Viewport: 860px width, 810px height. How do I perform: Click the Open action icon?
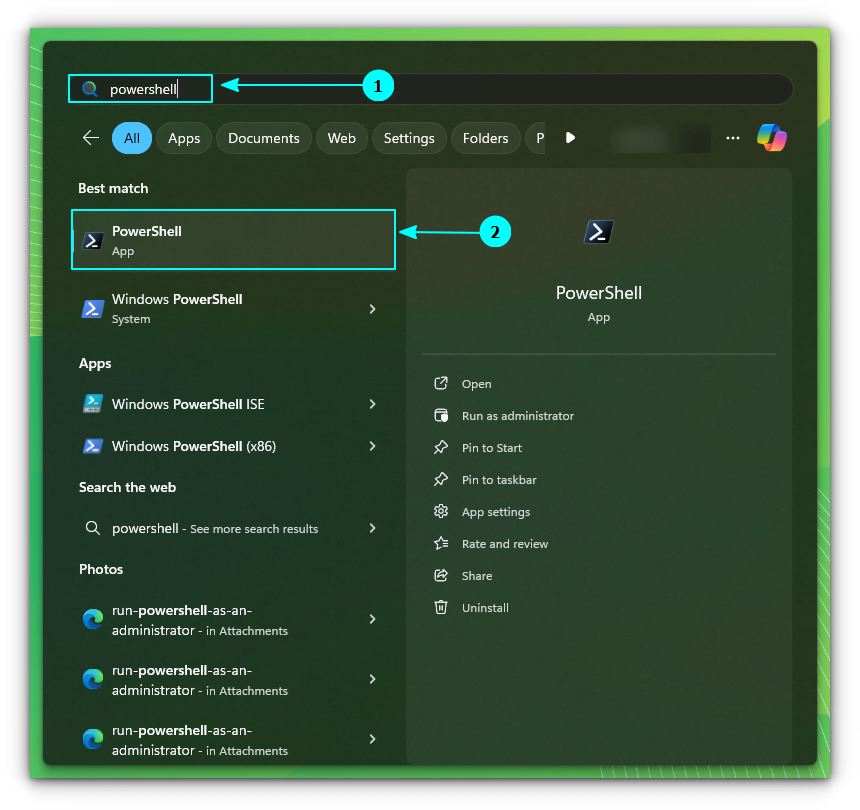pyautogui.click(x=441, y=383)
